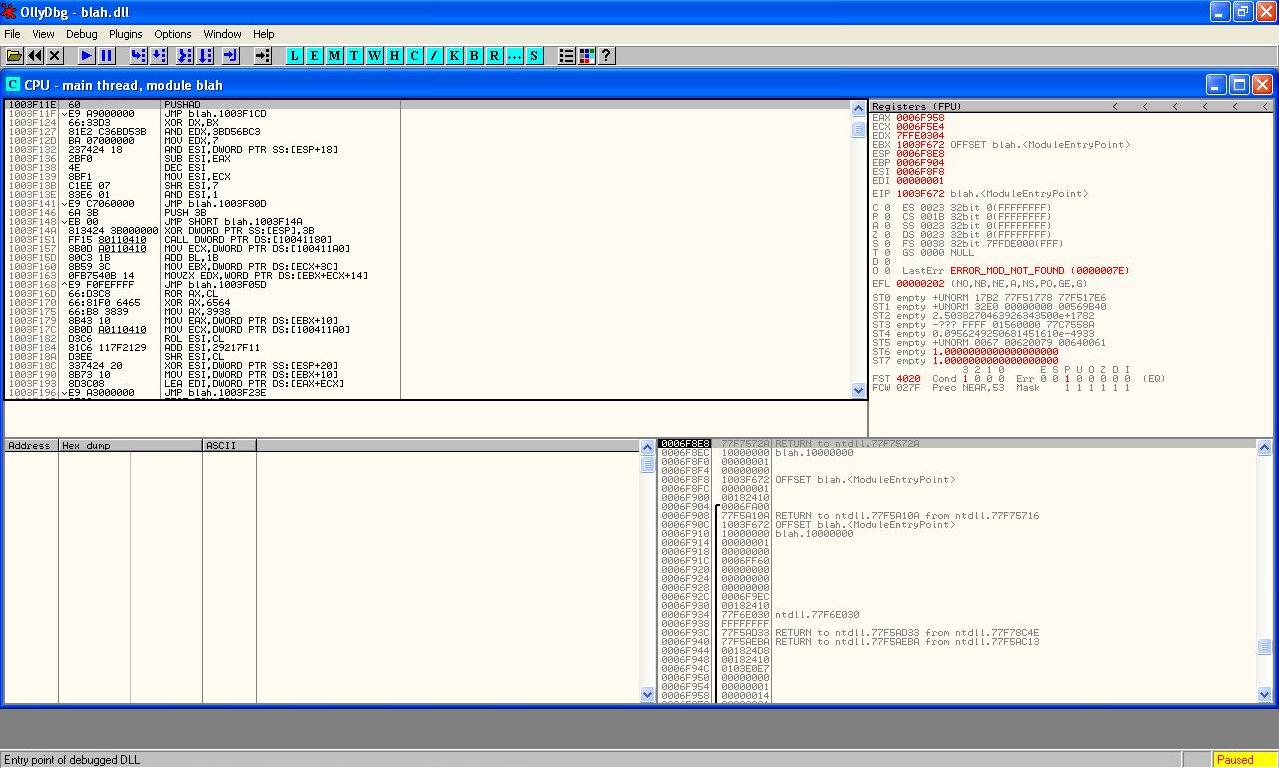Open help with the question mark icon
This screenshot has width=1279, height=768.
(x=606, y=56)
